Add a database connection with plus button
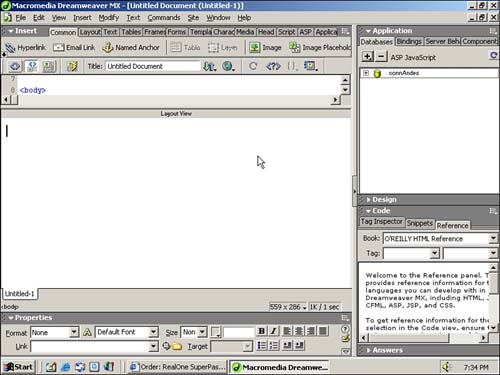Image resolution: width=500 pixels, height=375 pixels. coord(367,56)
